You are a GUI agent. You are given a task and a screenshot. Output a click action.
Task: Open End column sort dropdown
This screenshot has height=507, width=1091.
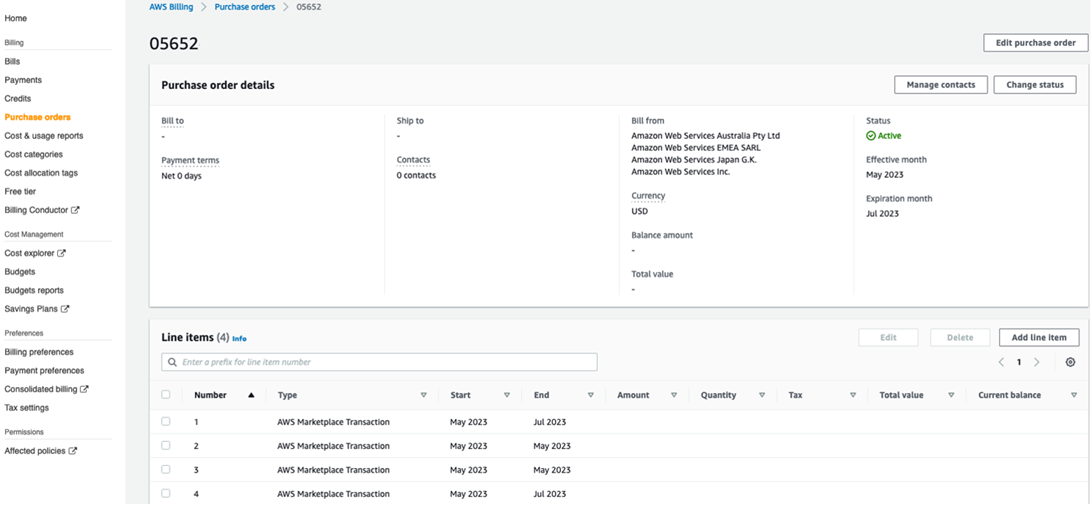click(x=591, y=395)
